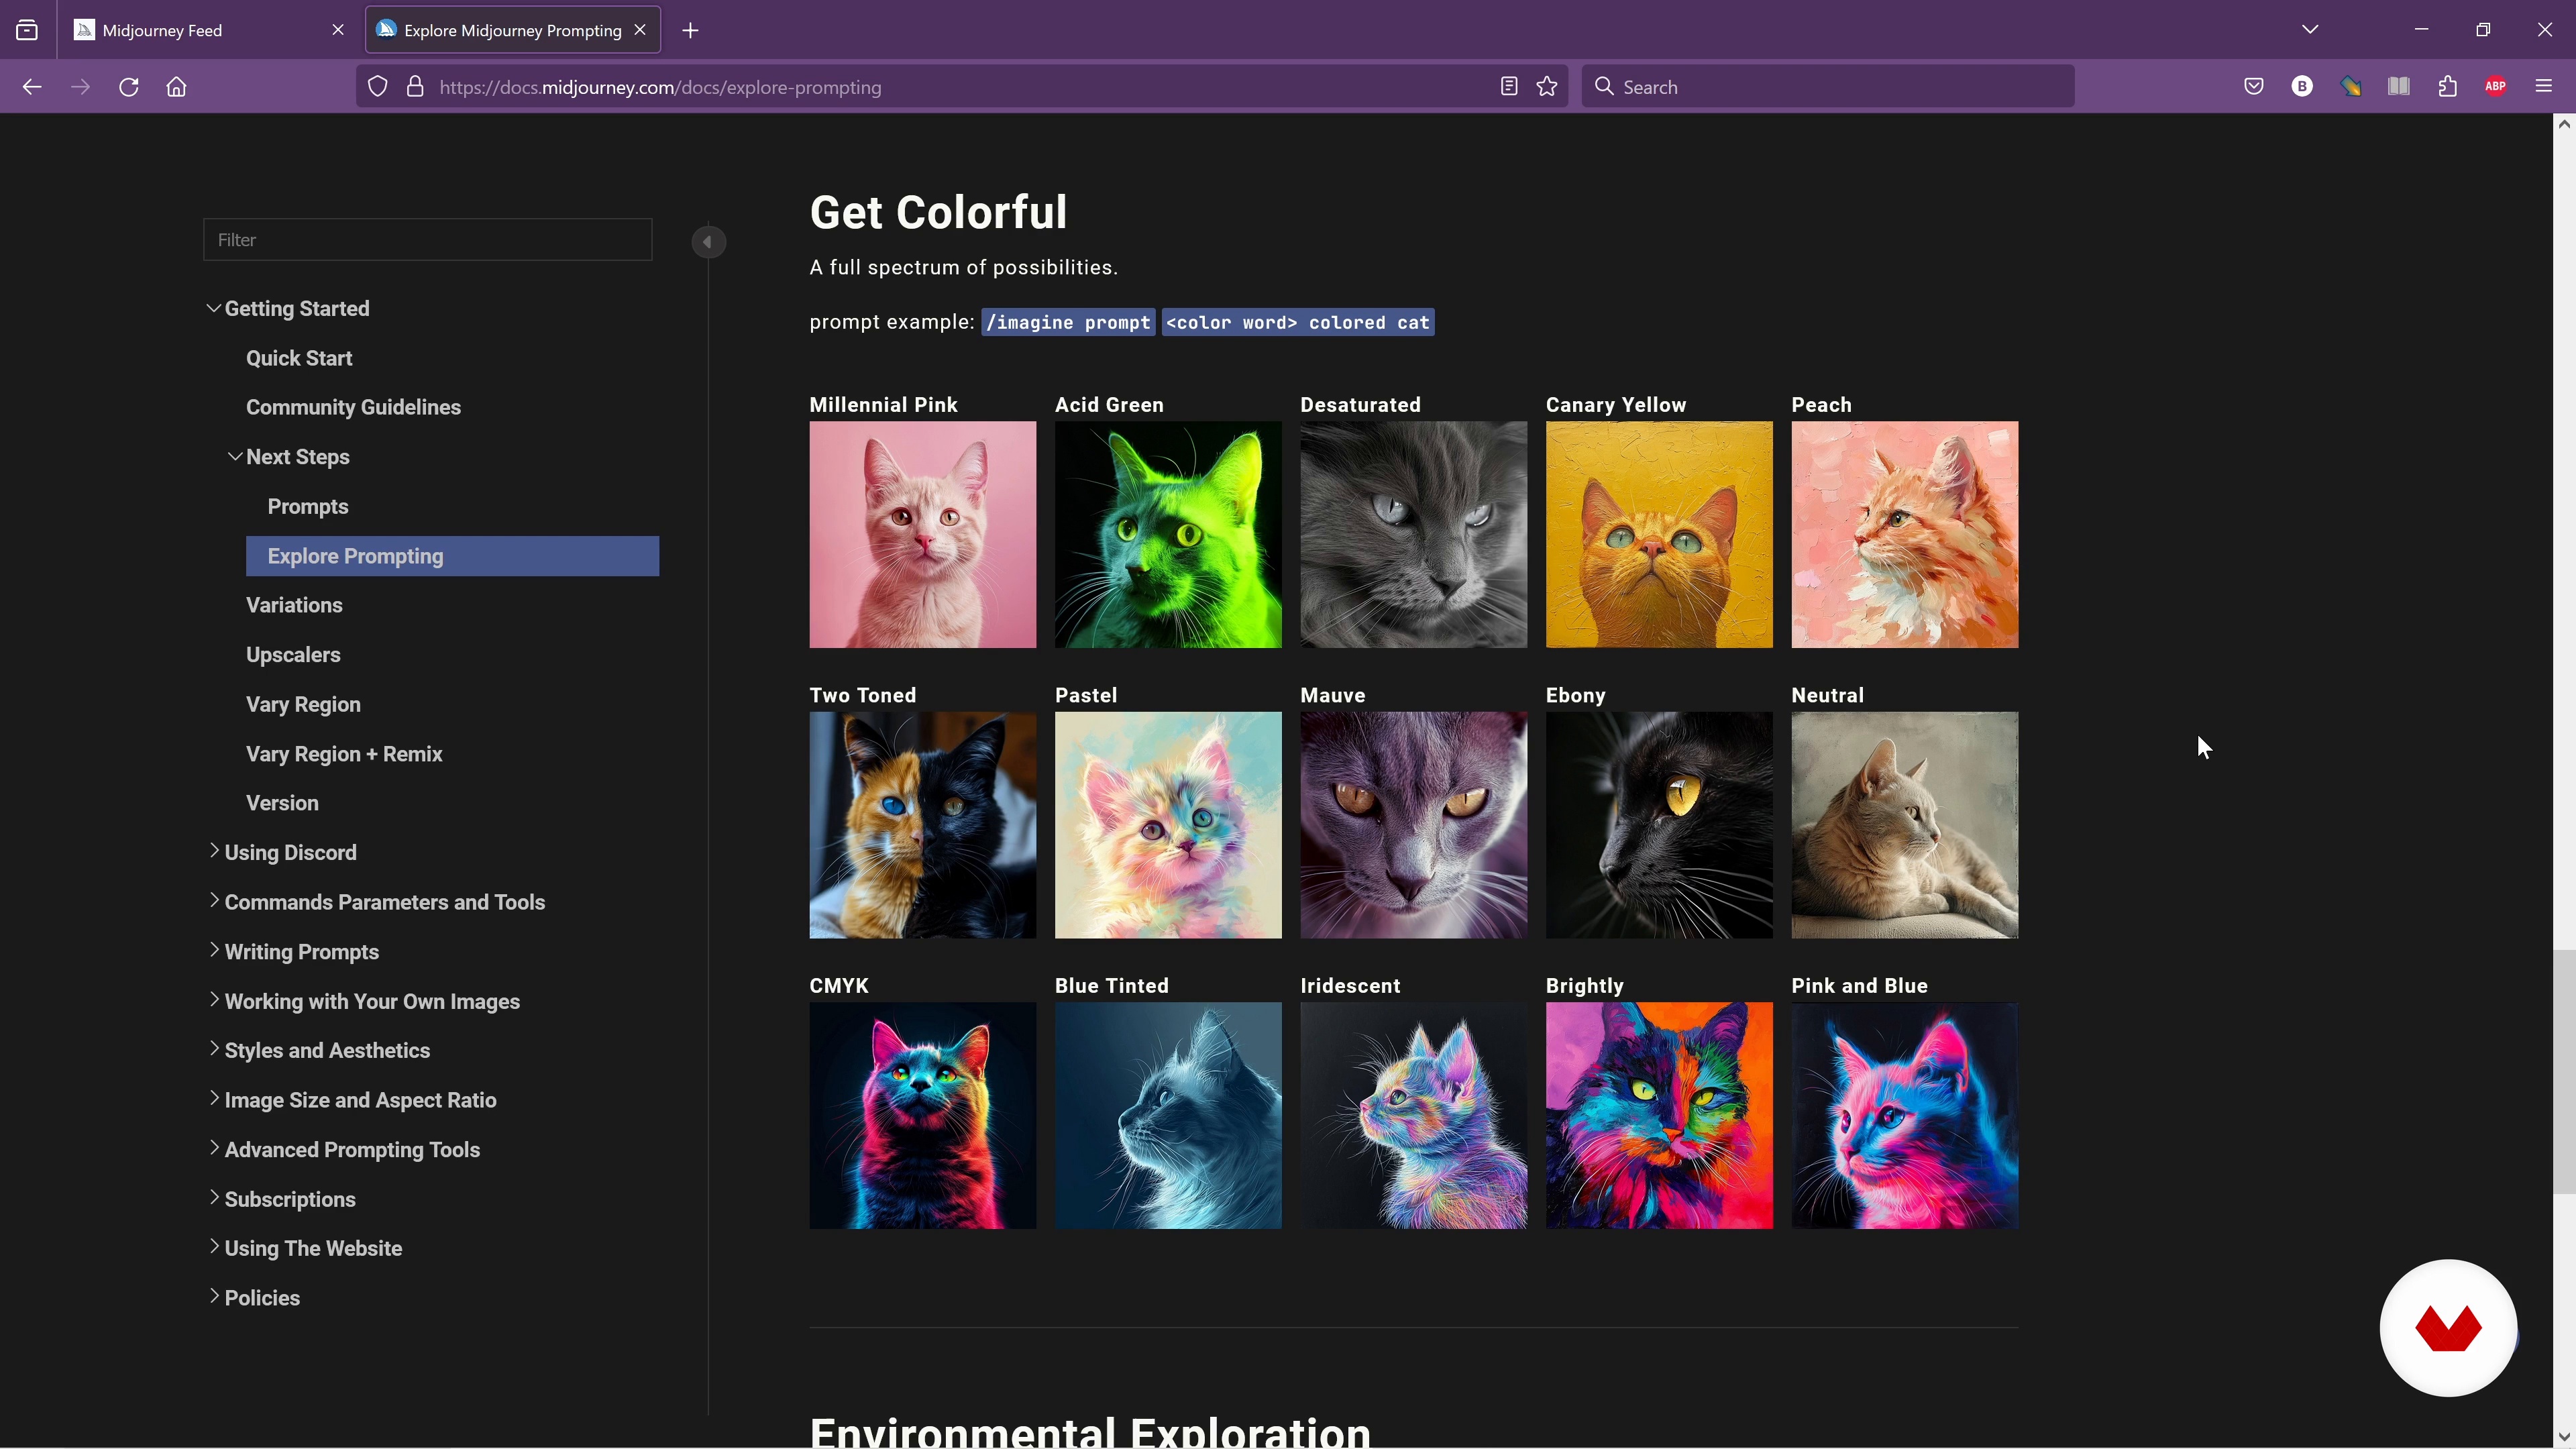Open the Pastel cat image

pyautogui.click(x=1168, y=825)
